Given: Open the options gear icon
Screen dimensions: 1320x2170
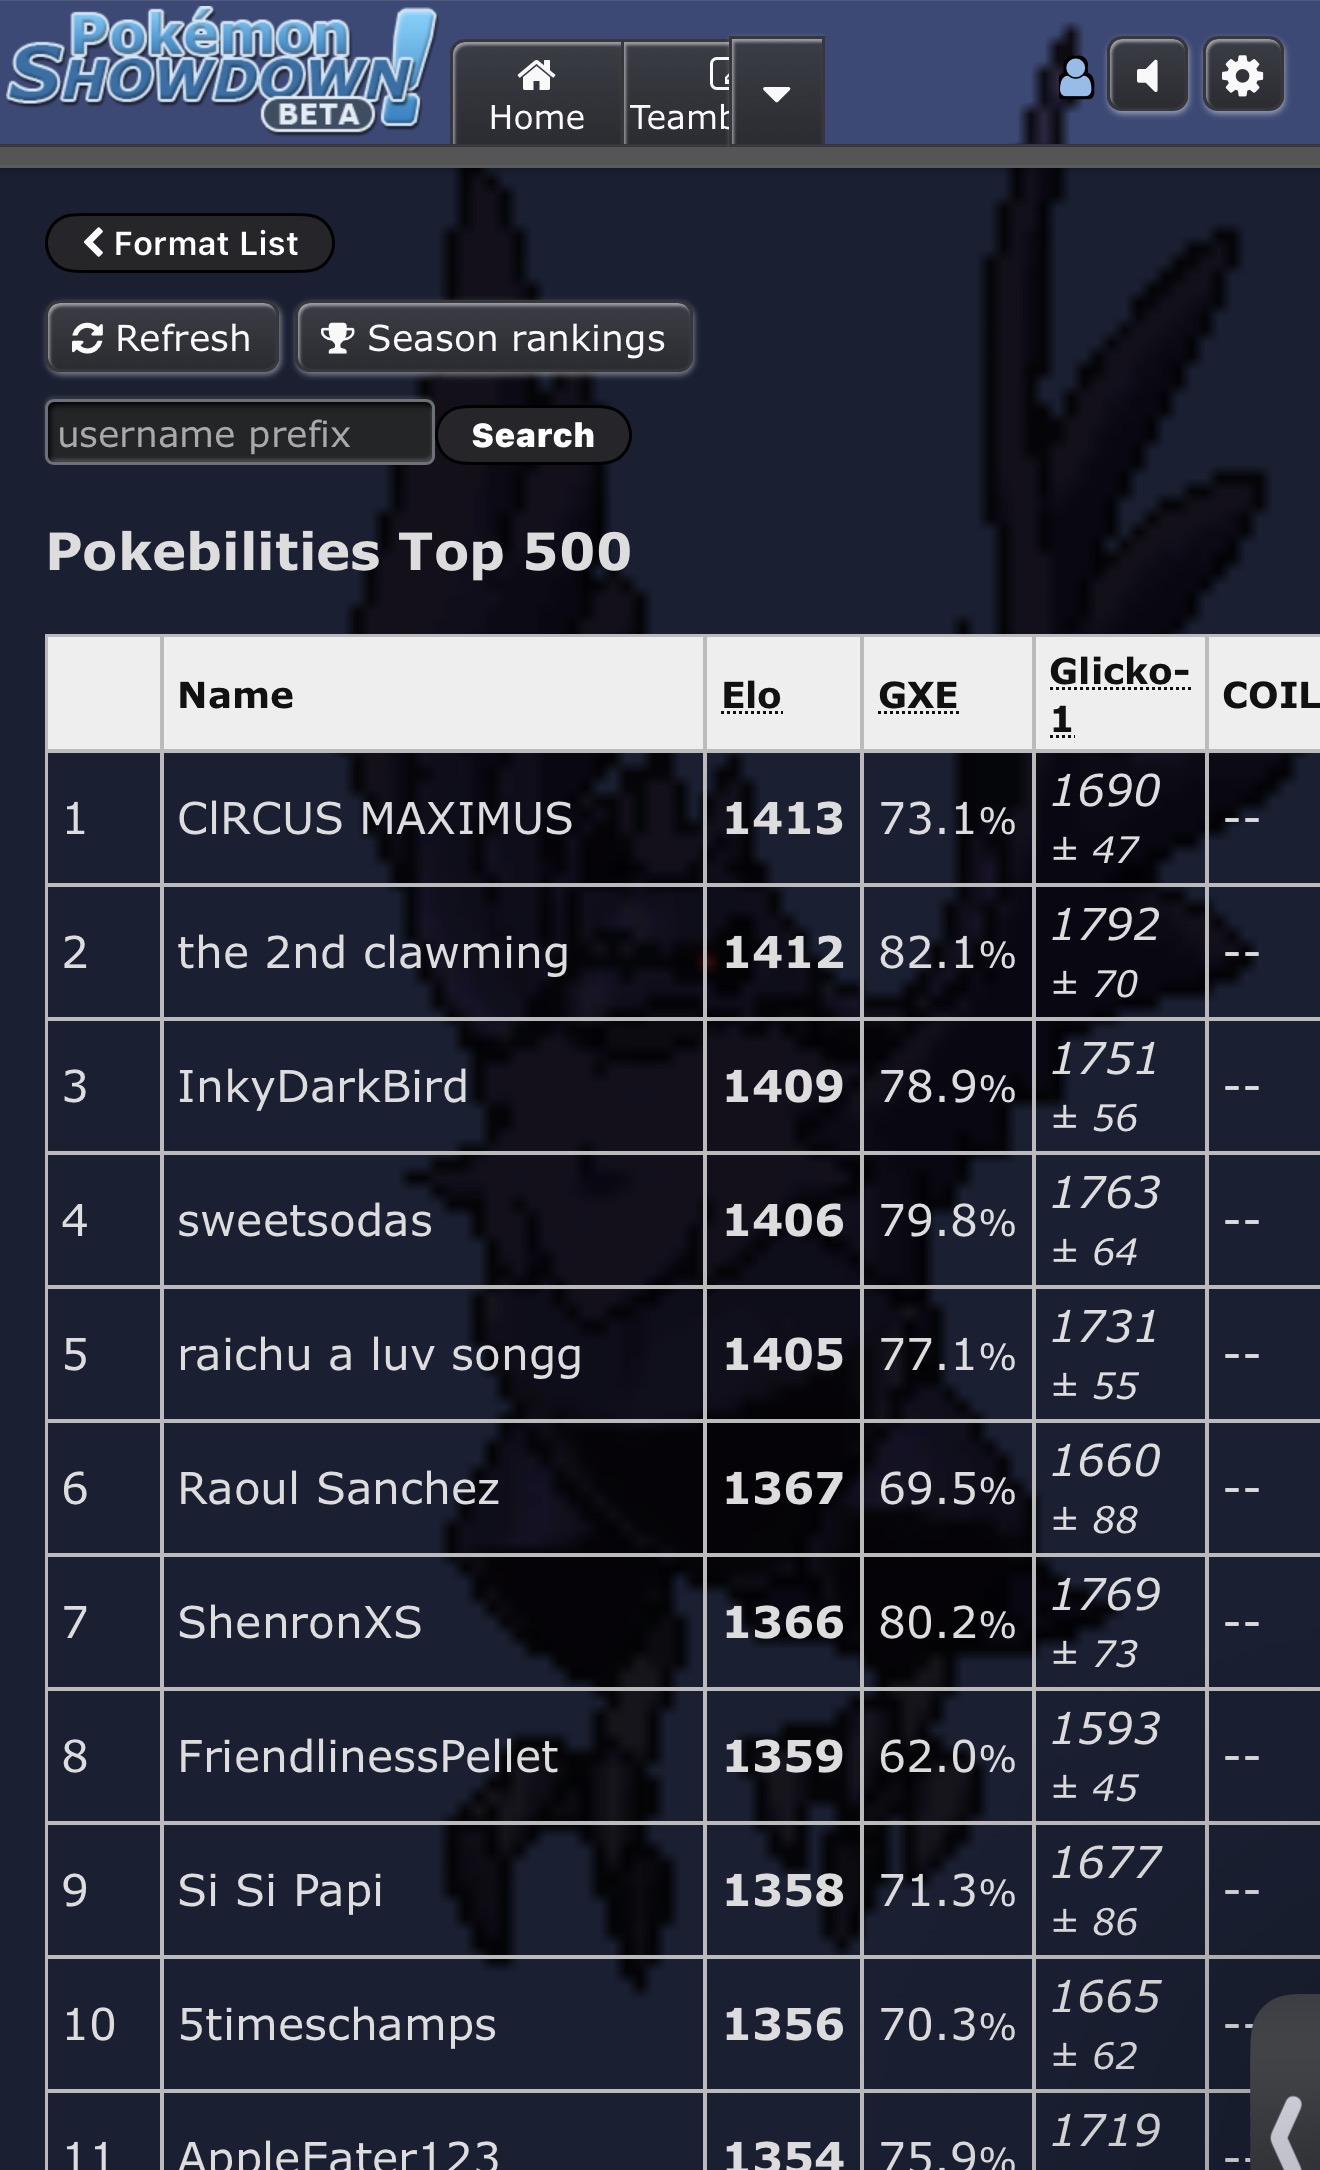Looking at the screenshot, I should tap(1243, 76).
